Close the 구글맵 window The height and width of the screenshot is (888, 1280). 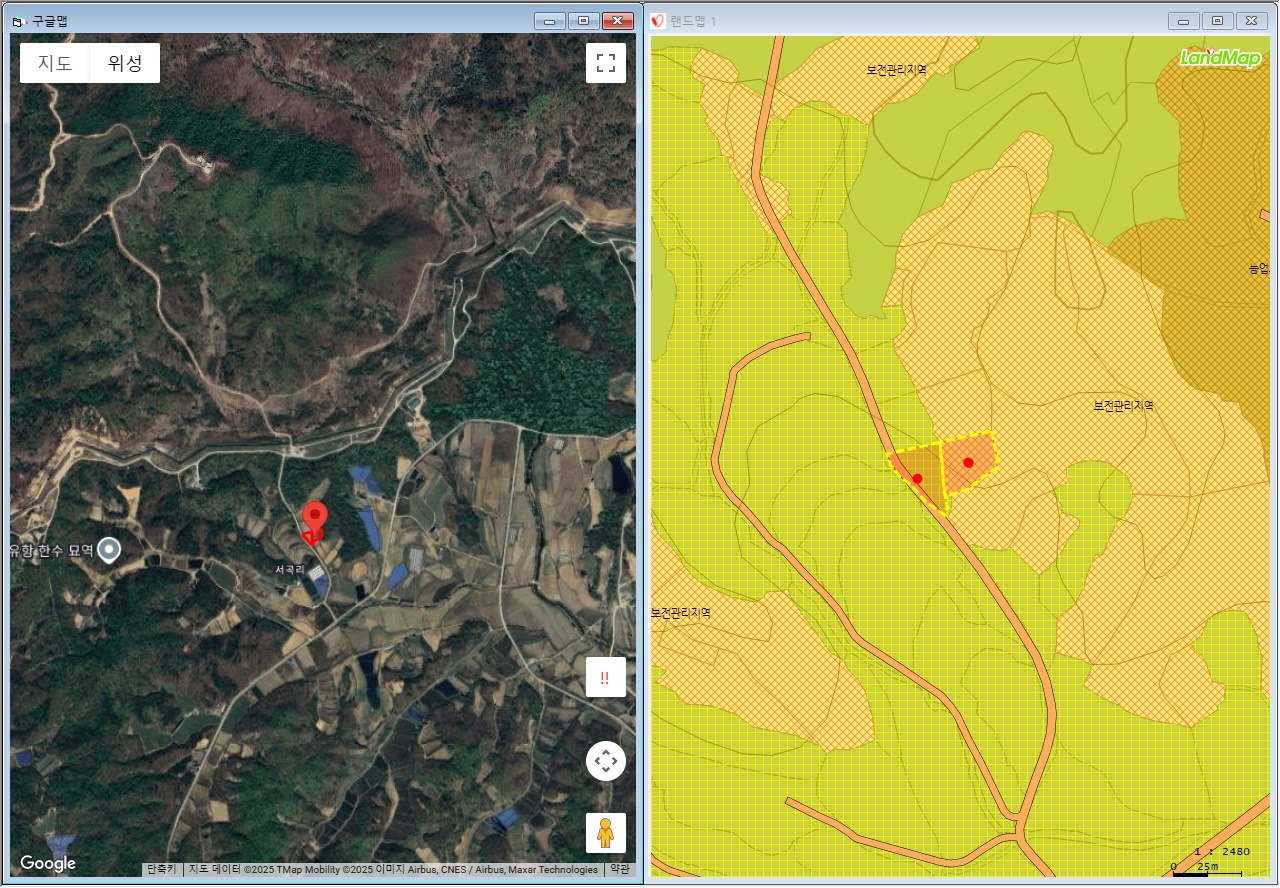(618, 21)
